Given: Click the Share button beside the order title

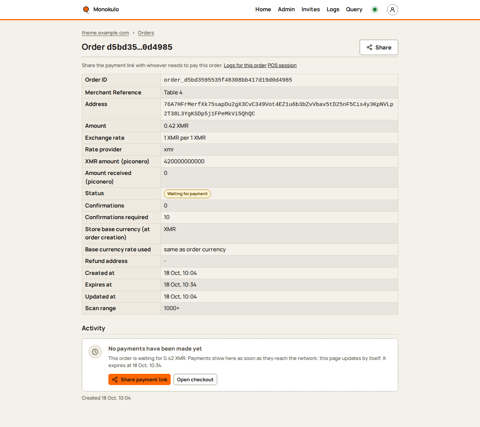Looking at the screenshot, I should [379, 47].
